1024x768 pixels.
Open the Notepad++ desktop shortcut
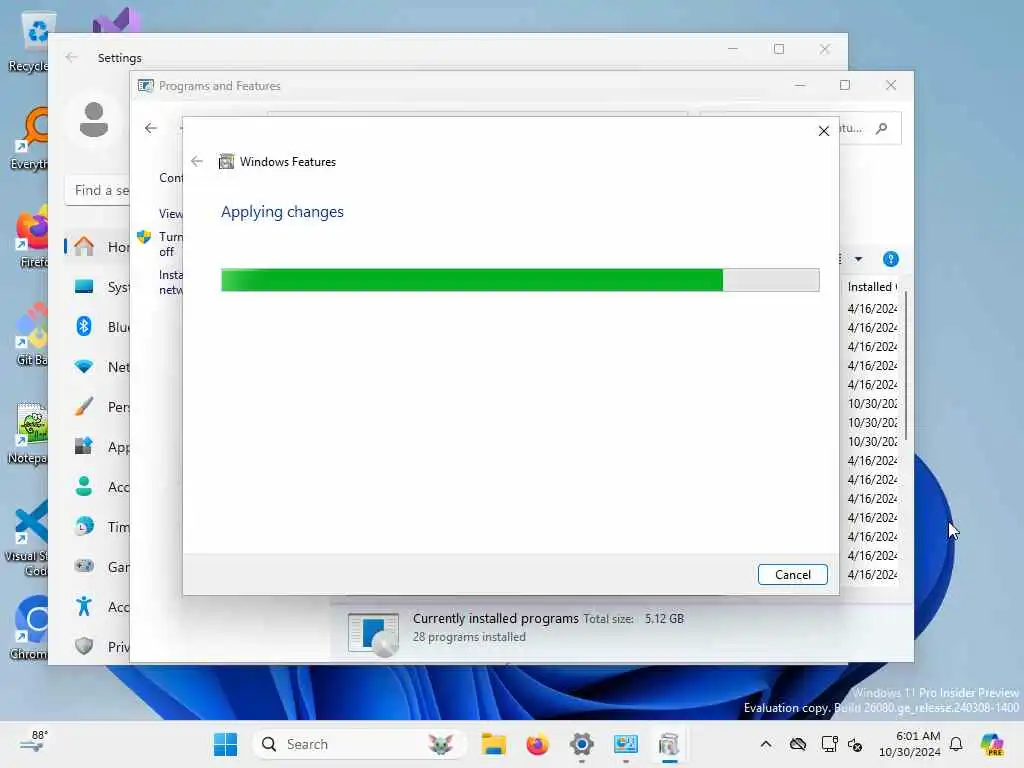tap(29, 432)
